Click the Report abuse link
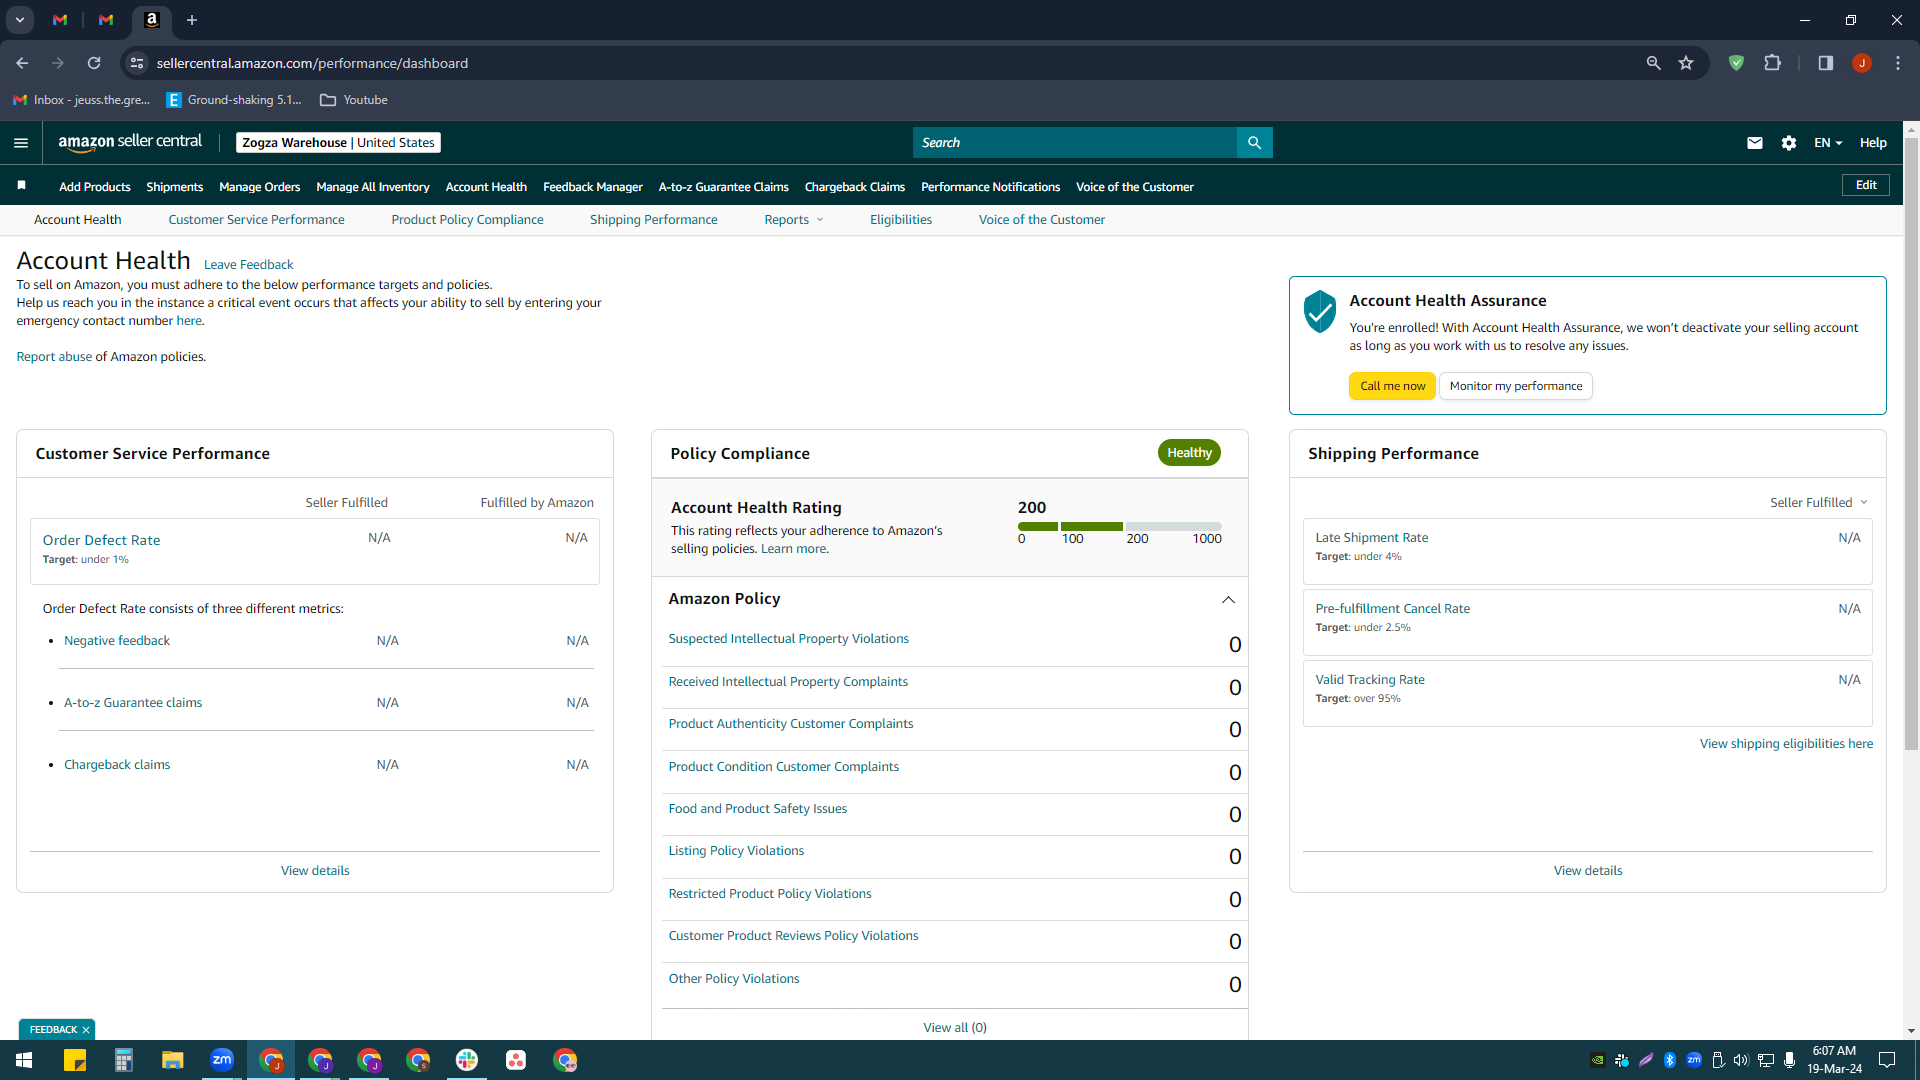 pos(54,357)
